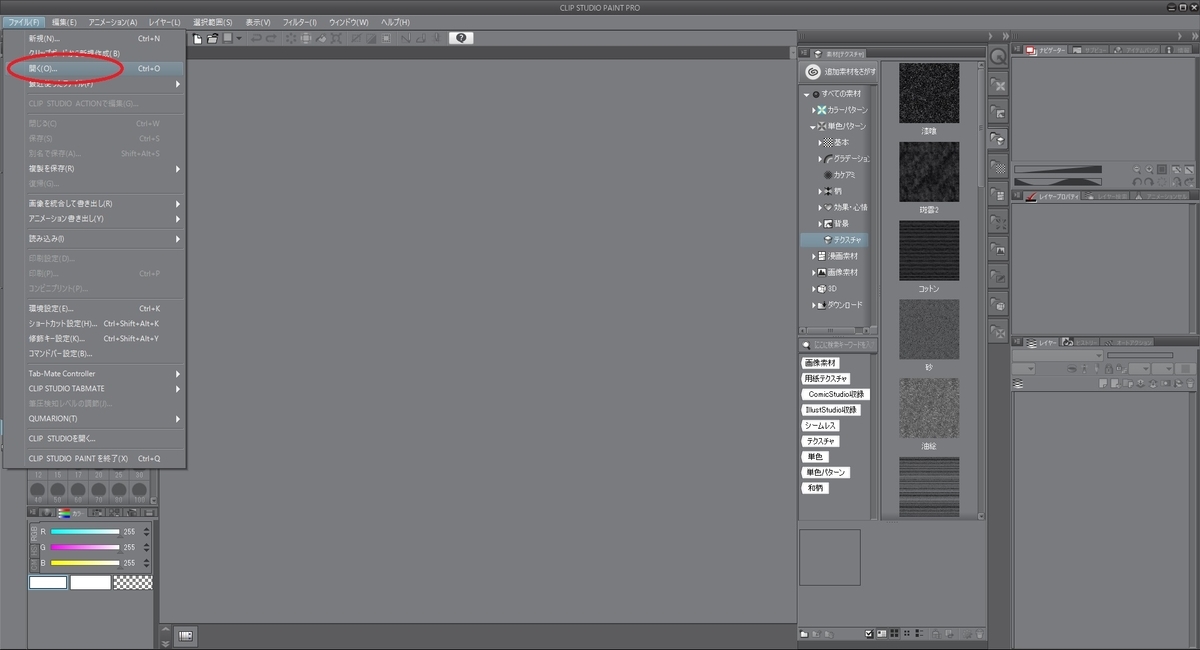The image size is (1200, 650).
Task: Choose CLIP STUDIO PAINTを終了(X) entry
Action: tap(94, 458)
